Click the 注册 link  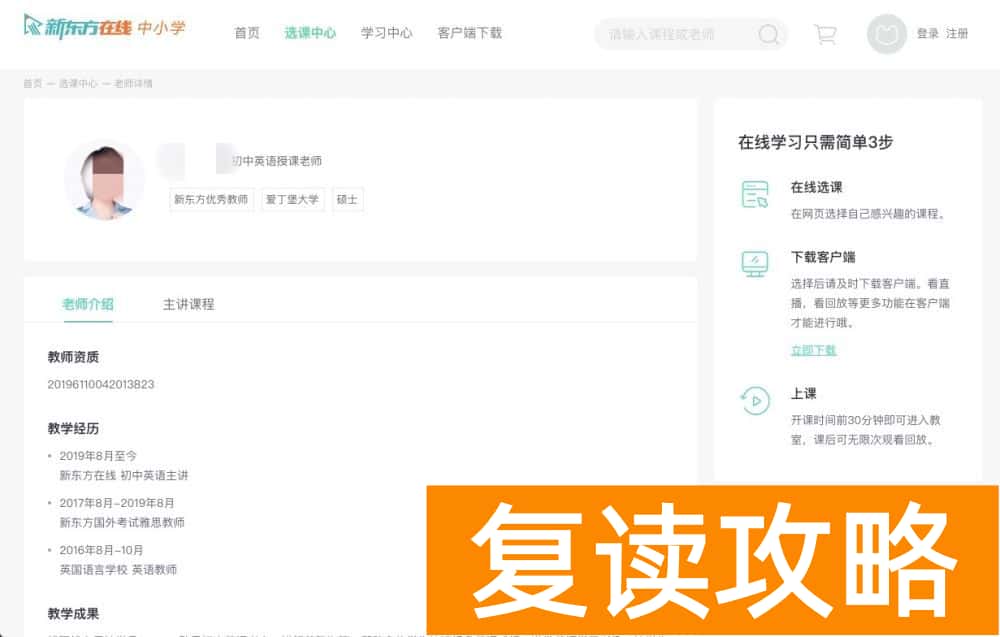pyautogui.click(x=956, y=33)
